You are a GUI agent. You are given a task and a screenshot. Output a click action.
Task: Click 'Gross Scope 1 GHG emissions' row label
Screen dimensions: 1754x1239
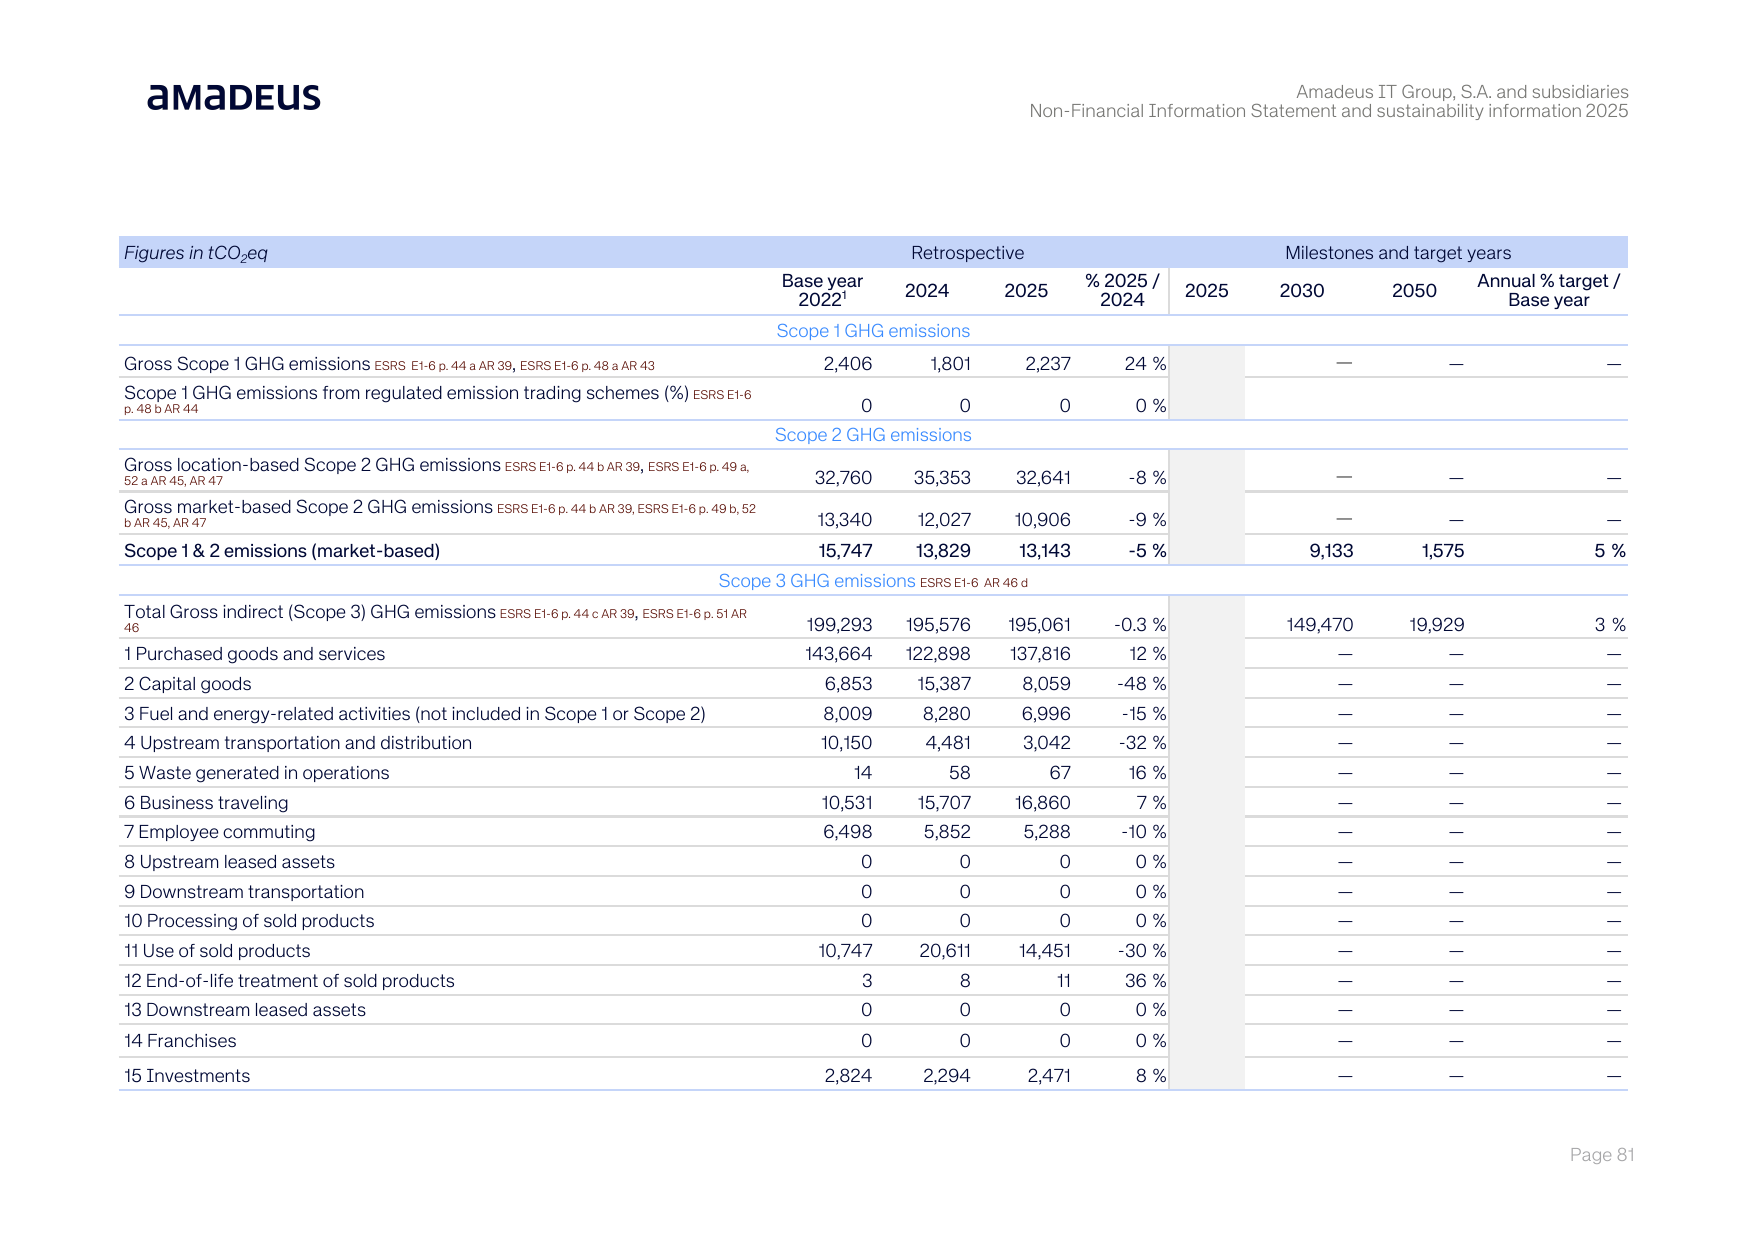click(x=247, y=364)
